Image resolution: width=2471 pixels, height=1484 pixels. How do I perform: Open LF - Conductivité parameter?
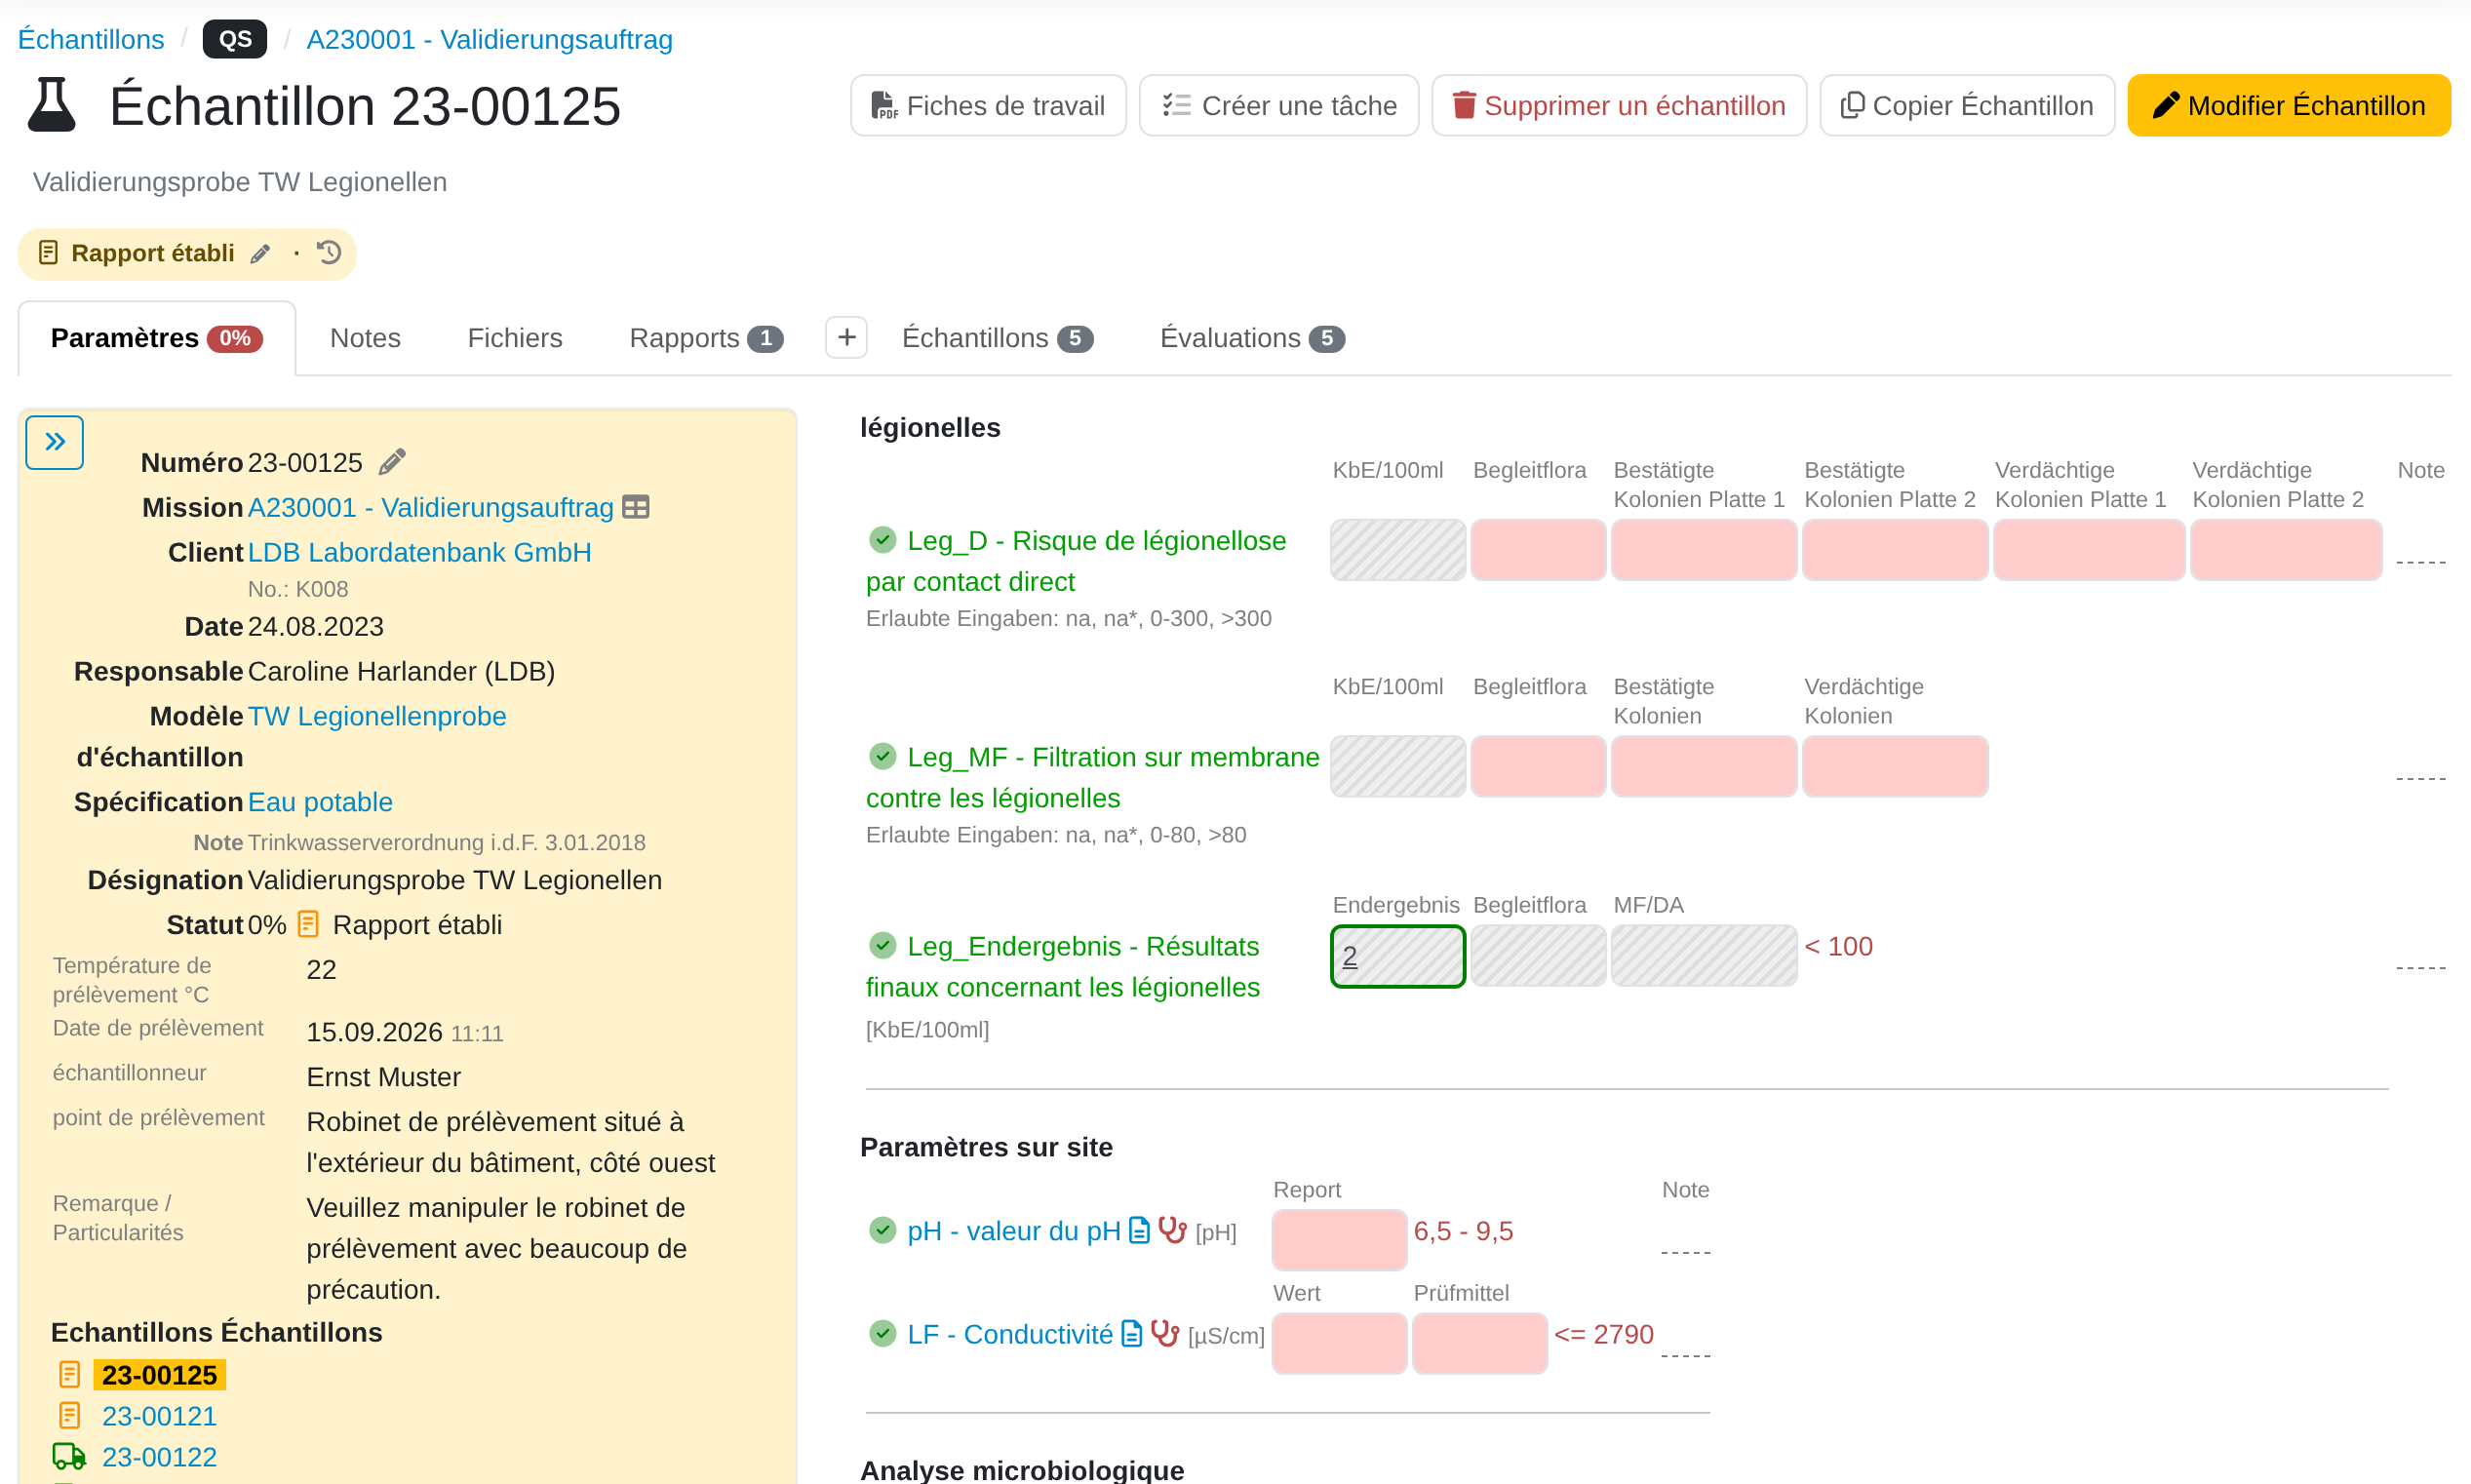pyautogui.click(x=1009, y=1335)
